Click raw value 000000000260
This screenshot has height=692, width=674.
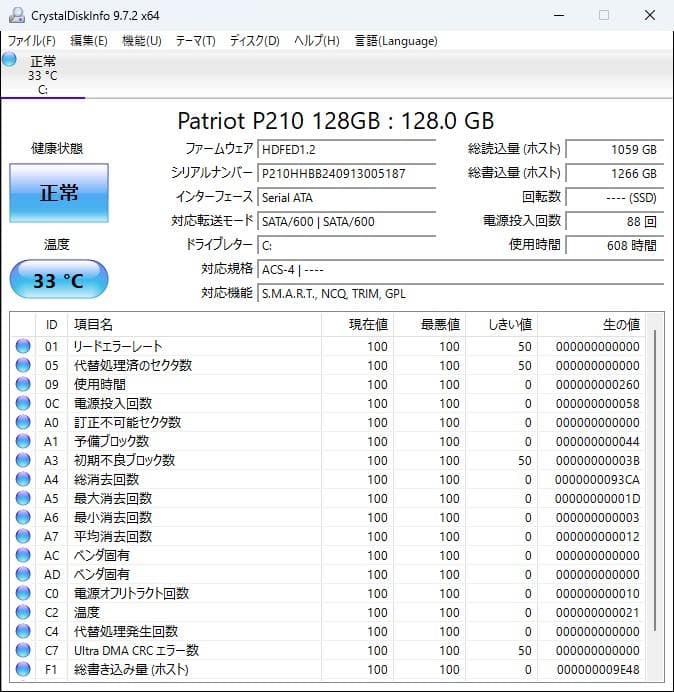point(598,384)
